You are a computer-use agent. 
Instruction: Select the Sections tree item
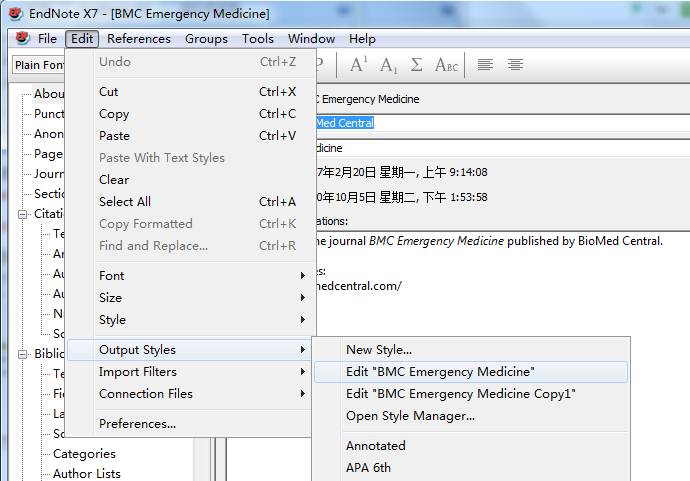point(49,194)
